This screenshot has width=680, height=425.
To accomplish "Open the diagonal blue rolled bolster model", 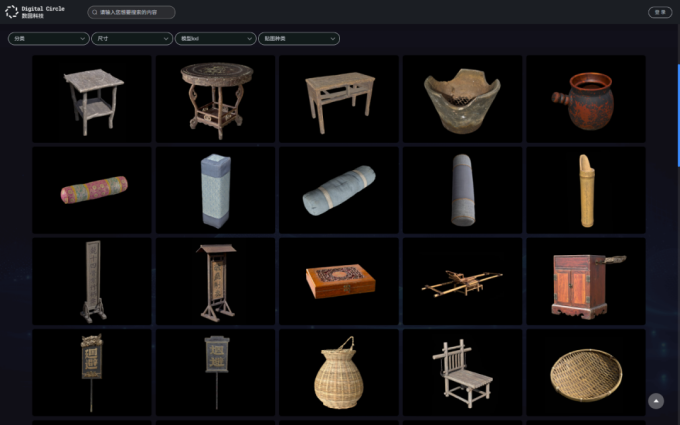I will (339, 190).
